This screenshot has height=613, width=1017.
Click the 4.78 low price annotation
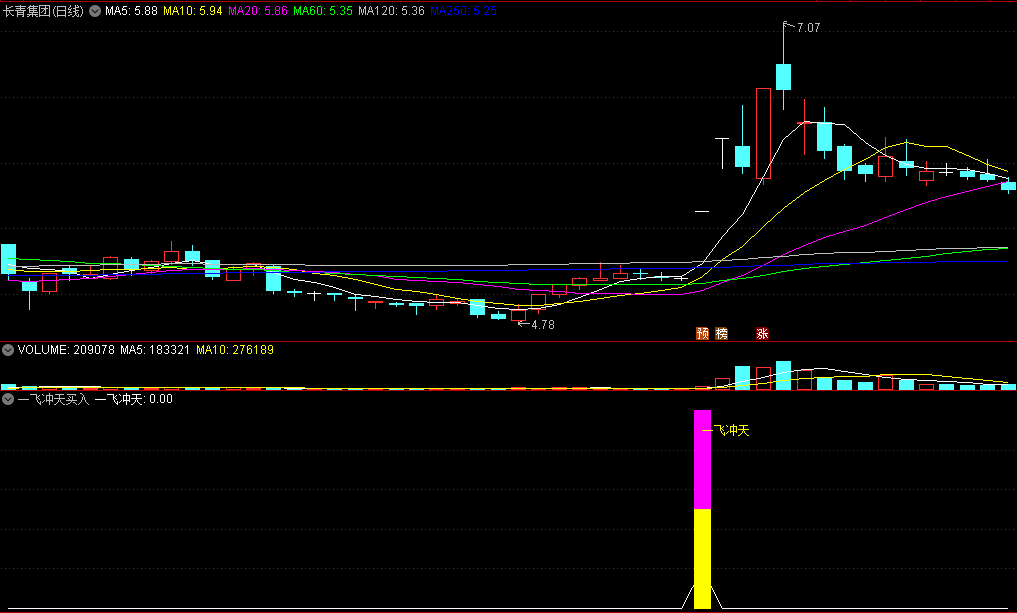pyautogui.click(x=543, y=325)
